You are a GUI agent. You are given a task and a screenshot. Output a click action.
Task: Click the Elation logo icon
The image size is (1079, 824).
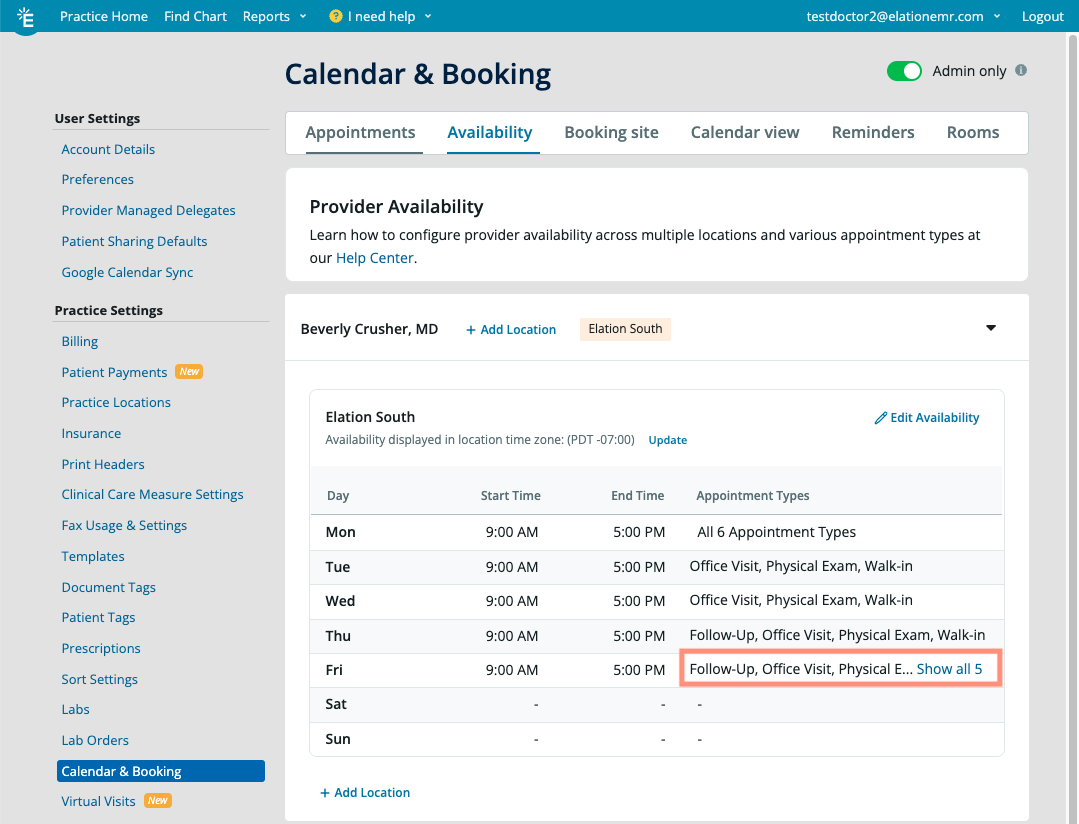26,17
